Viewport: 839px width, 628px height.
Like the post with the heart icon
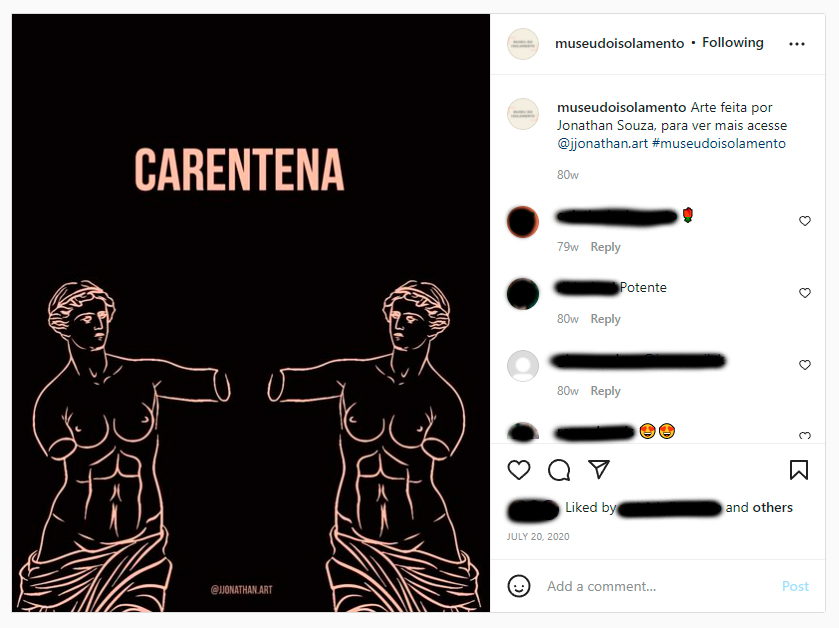pos(518,470)
